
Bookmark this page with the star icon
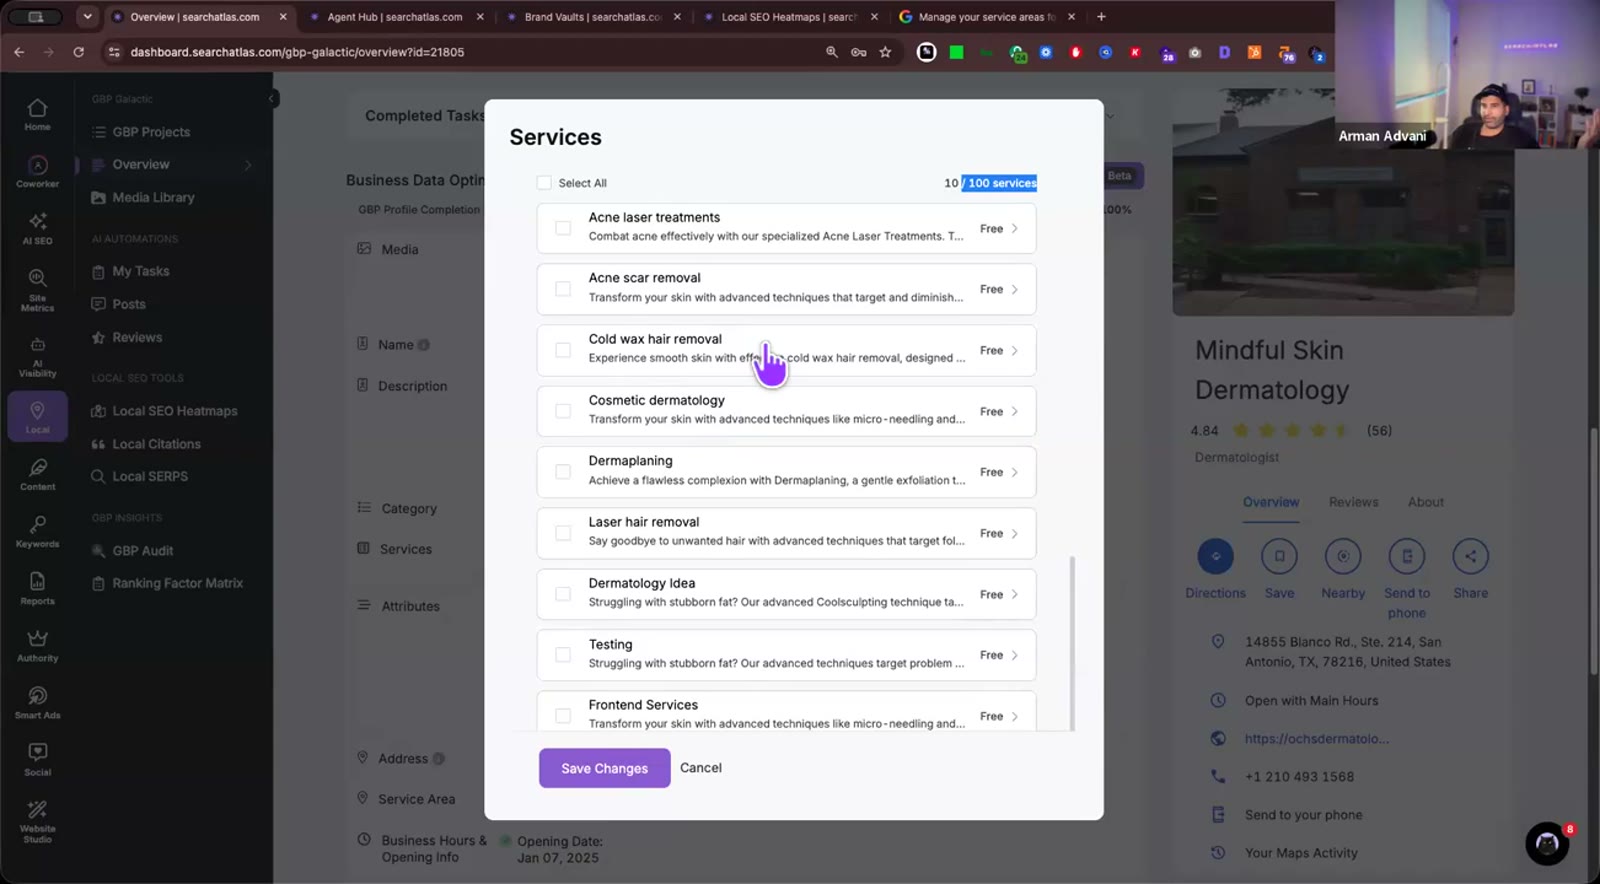(x=885, y=52)
